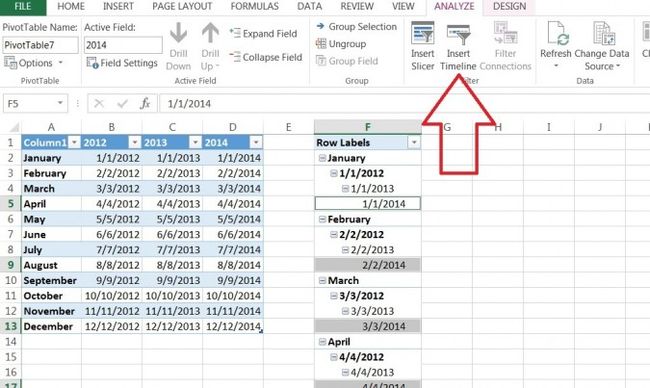Open the Column1 header filter dropdown
Screen dimensions: 650x388
pyautogui.click(x=74, y=143)
